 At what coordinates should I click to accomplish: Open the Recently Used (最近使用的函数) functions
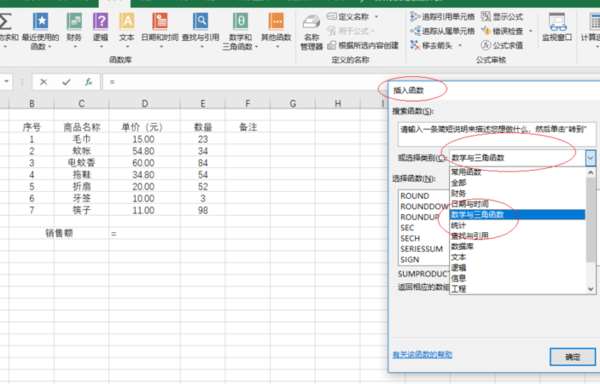(x=40, y=31)
